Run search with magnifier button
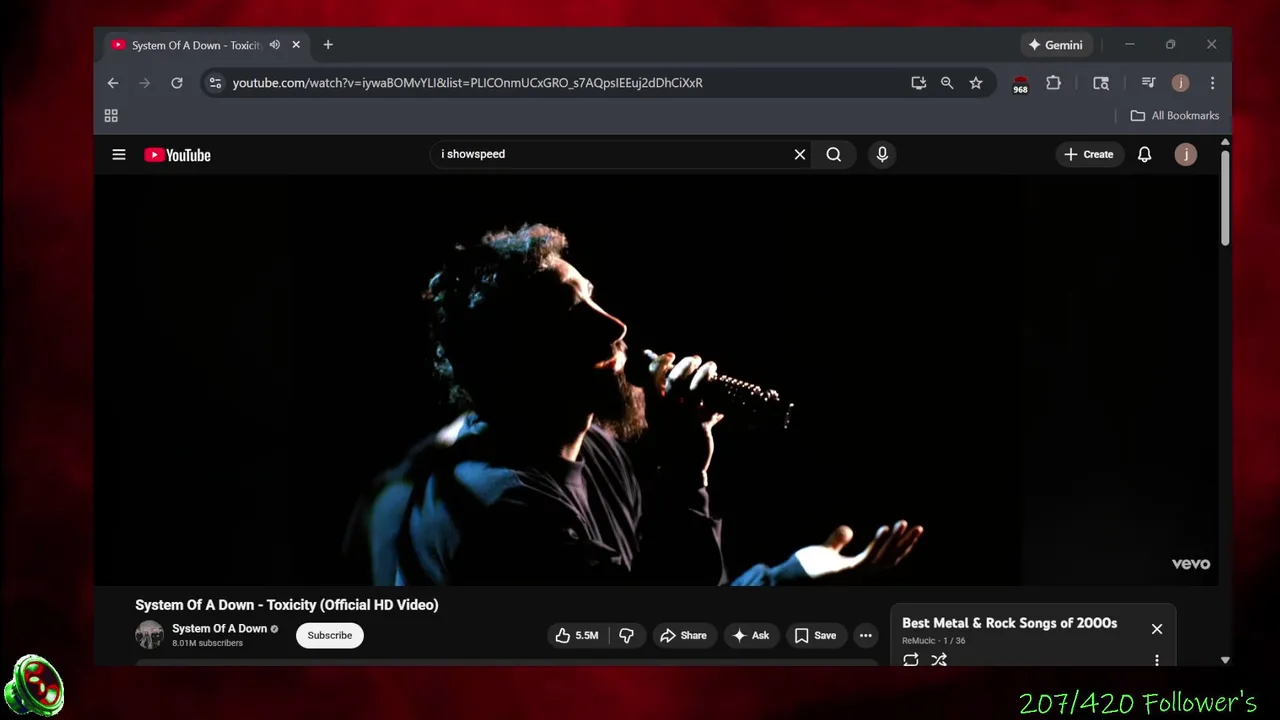The width and height of the screenshot is (1280, 720). (x=834, y=155)
